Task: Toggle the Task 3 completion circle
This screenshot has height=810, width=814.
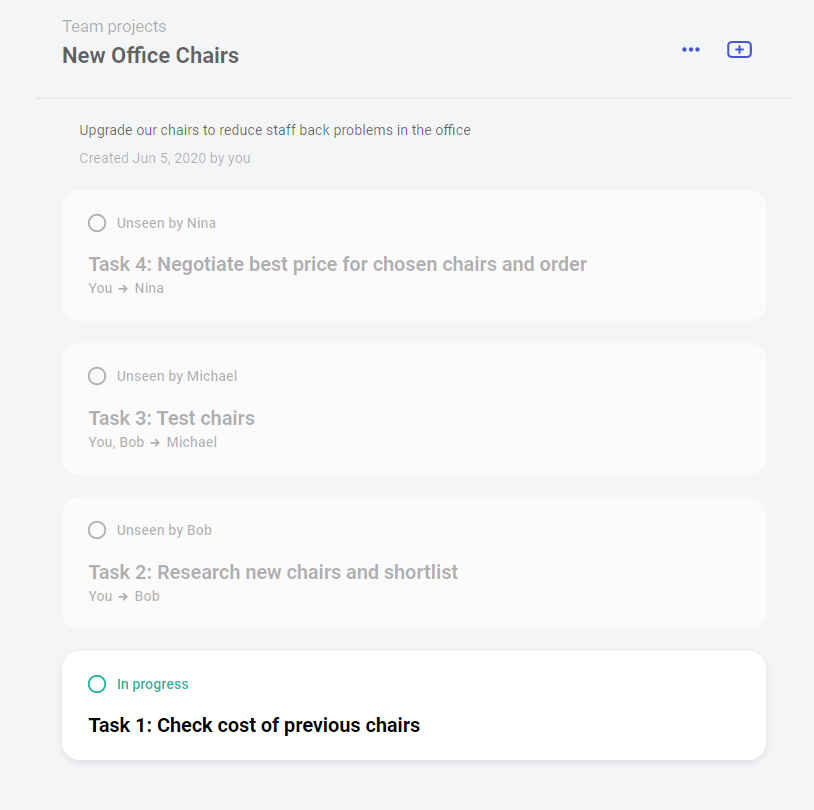Action: click(97, 376)
